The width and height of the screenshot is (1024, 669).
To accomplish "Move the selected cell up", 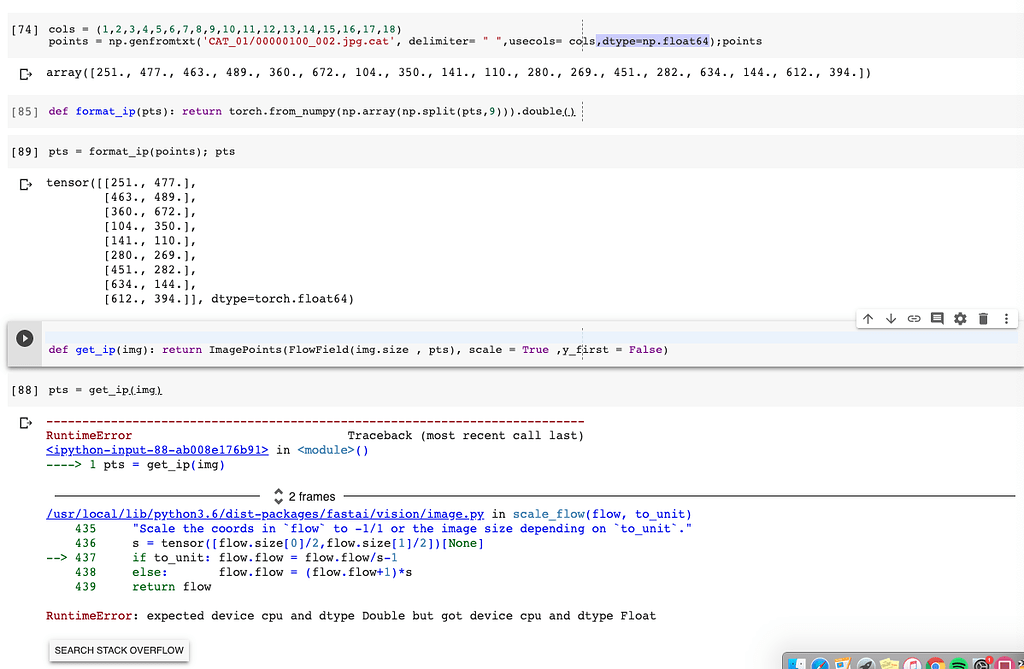I will pos(868,319).
